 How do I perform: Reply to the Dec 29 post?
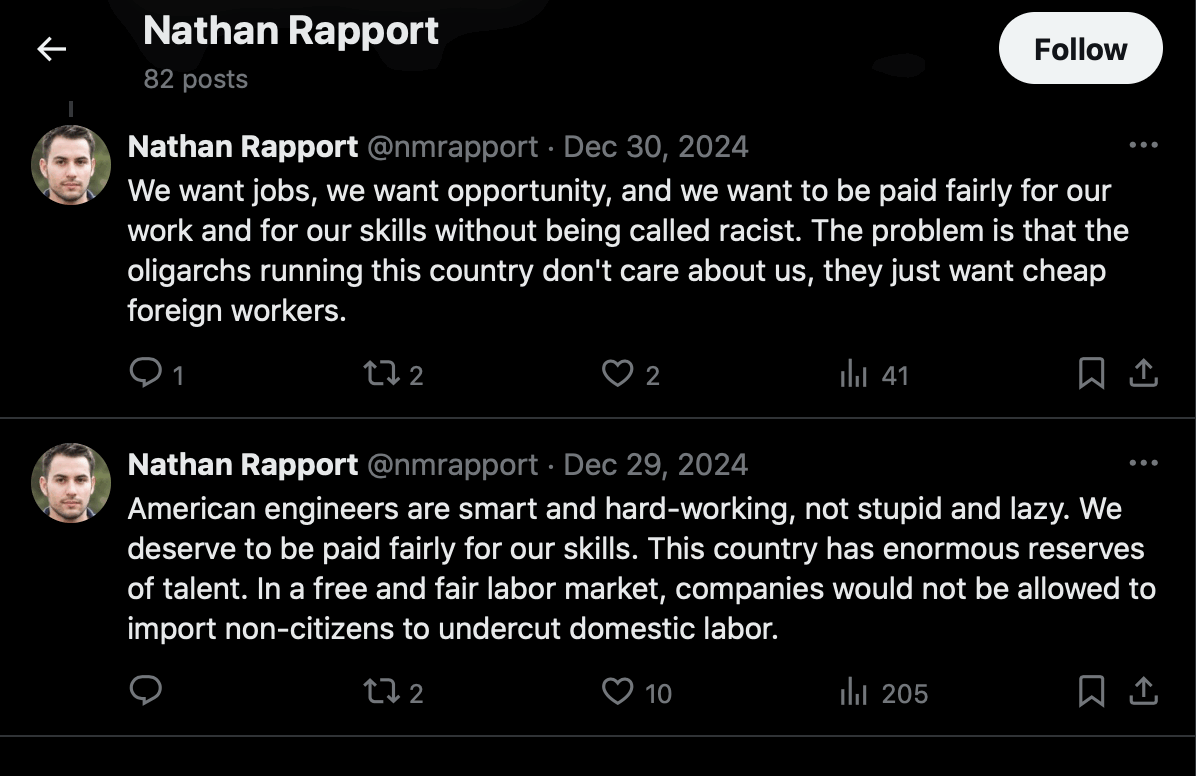[146, 691]
